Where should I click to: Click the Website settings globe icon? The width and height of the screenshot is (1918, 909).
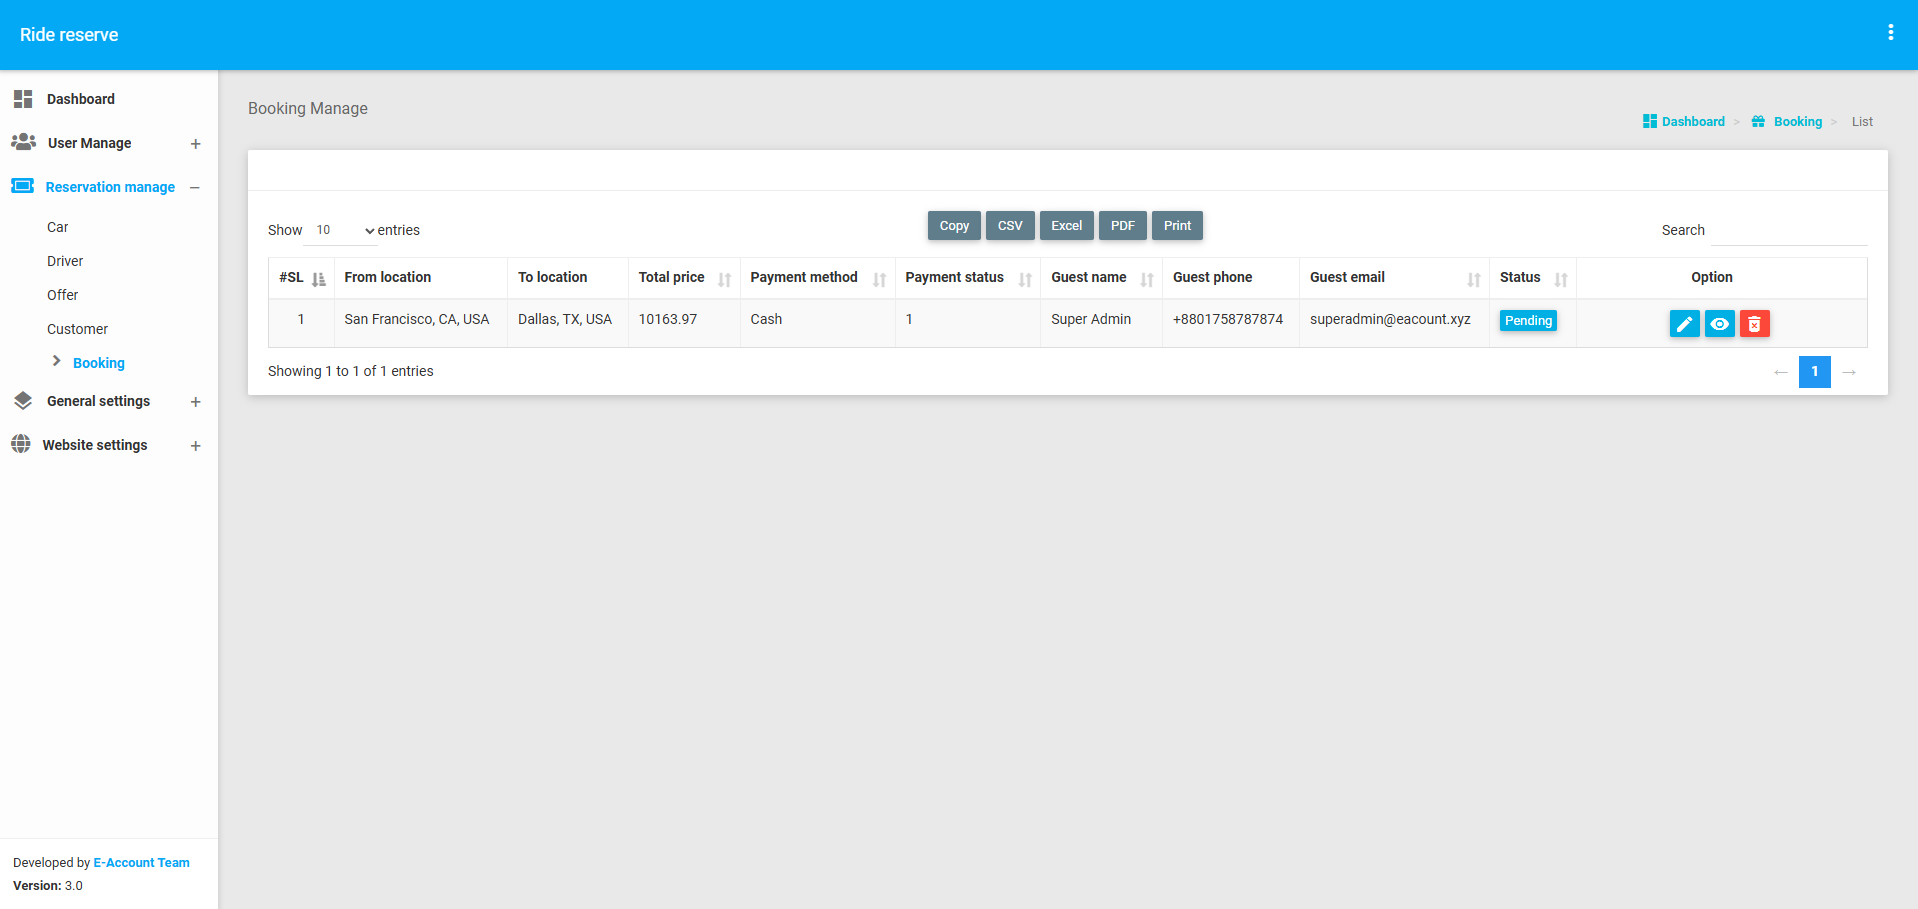[21, 445]
